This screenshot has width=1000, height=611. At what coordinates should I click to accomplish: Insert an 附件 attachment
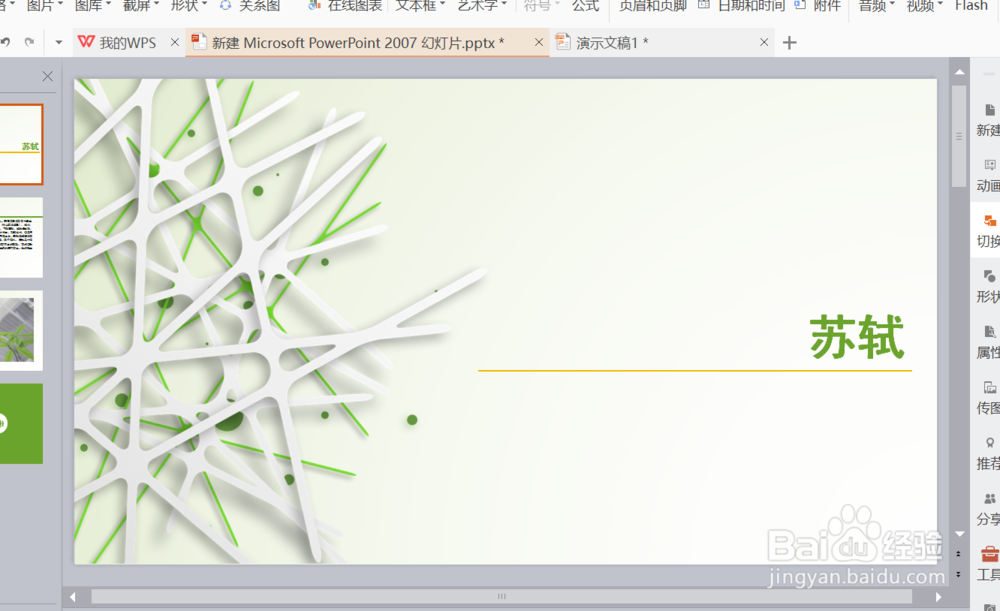(818, 6)
